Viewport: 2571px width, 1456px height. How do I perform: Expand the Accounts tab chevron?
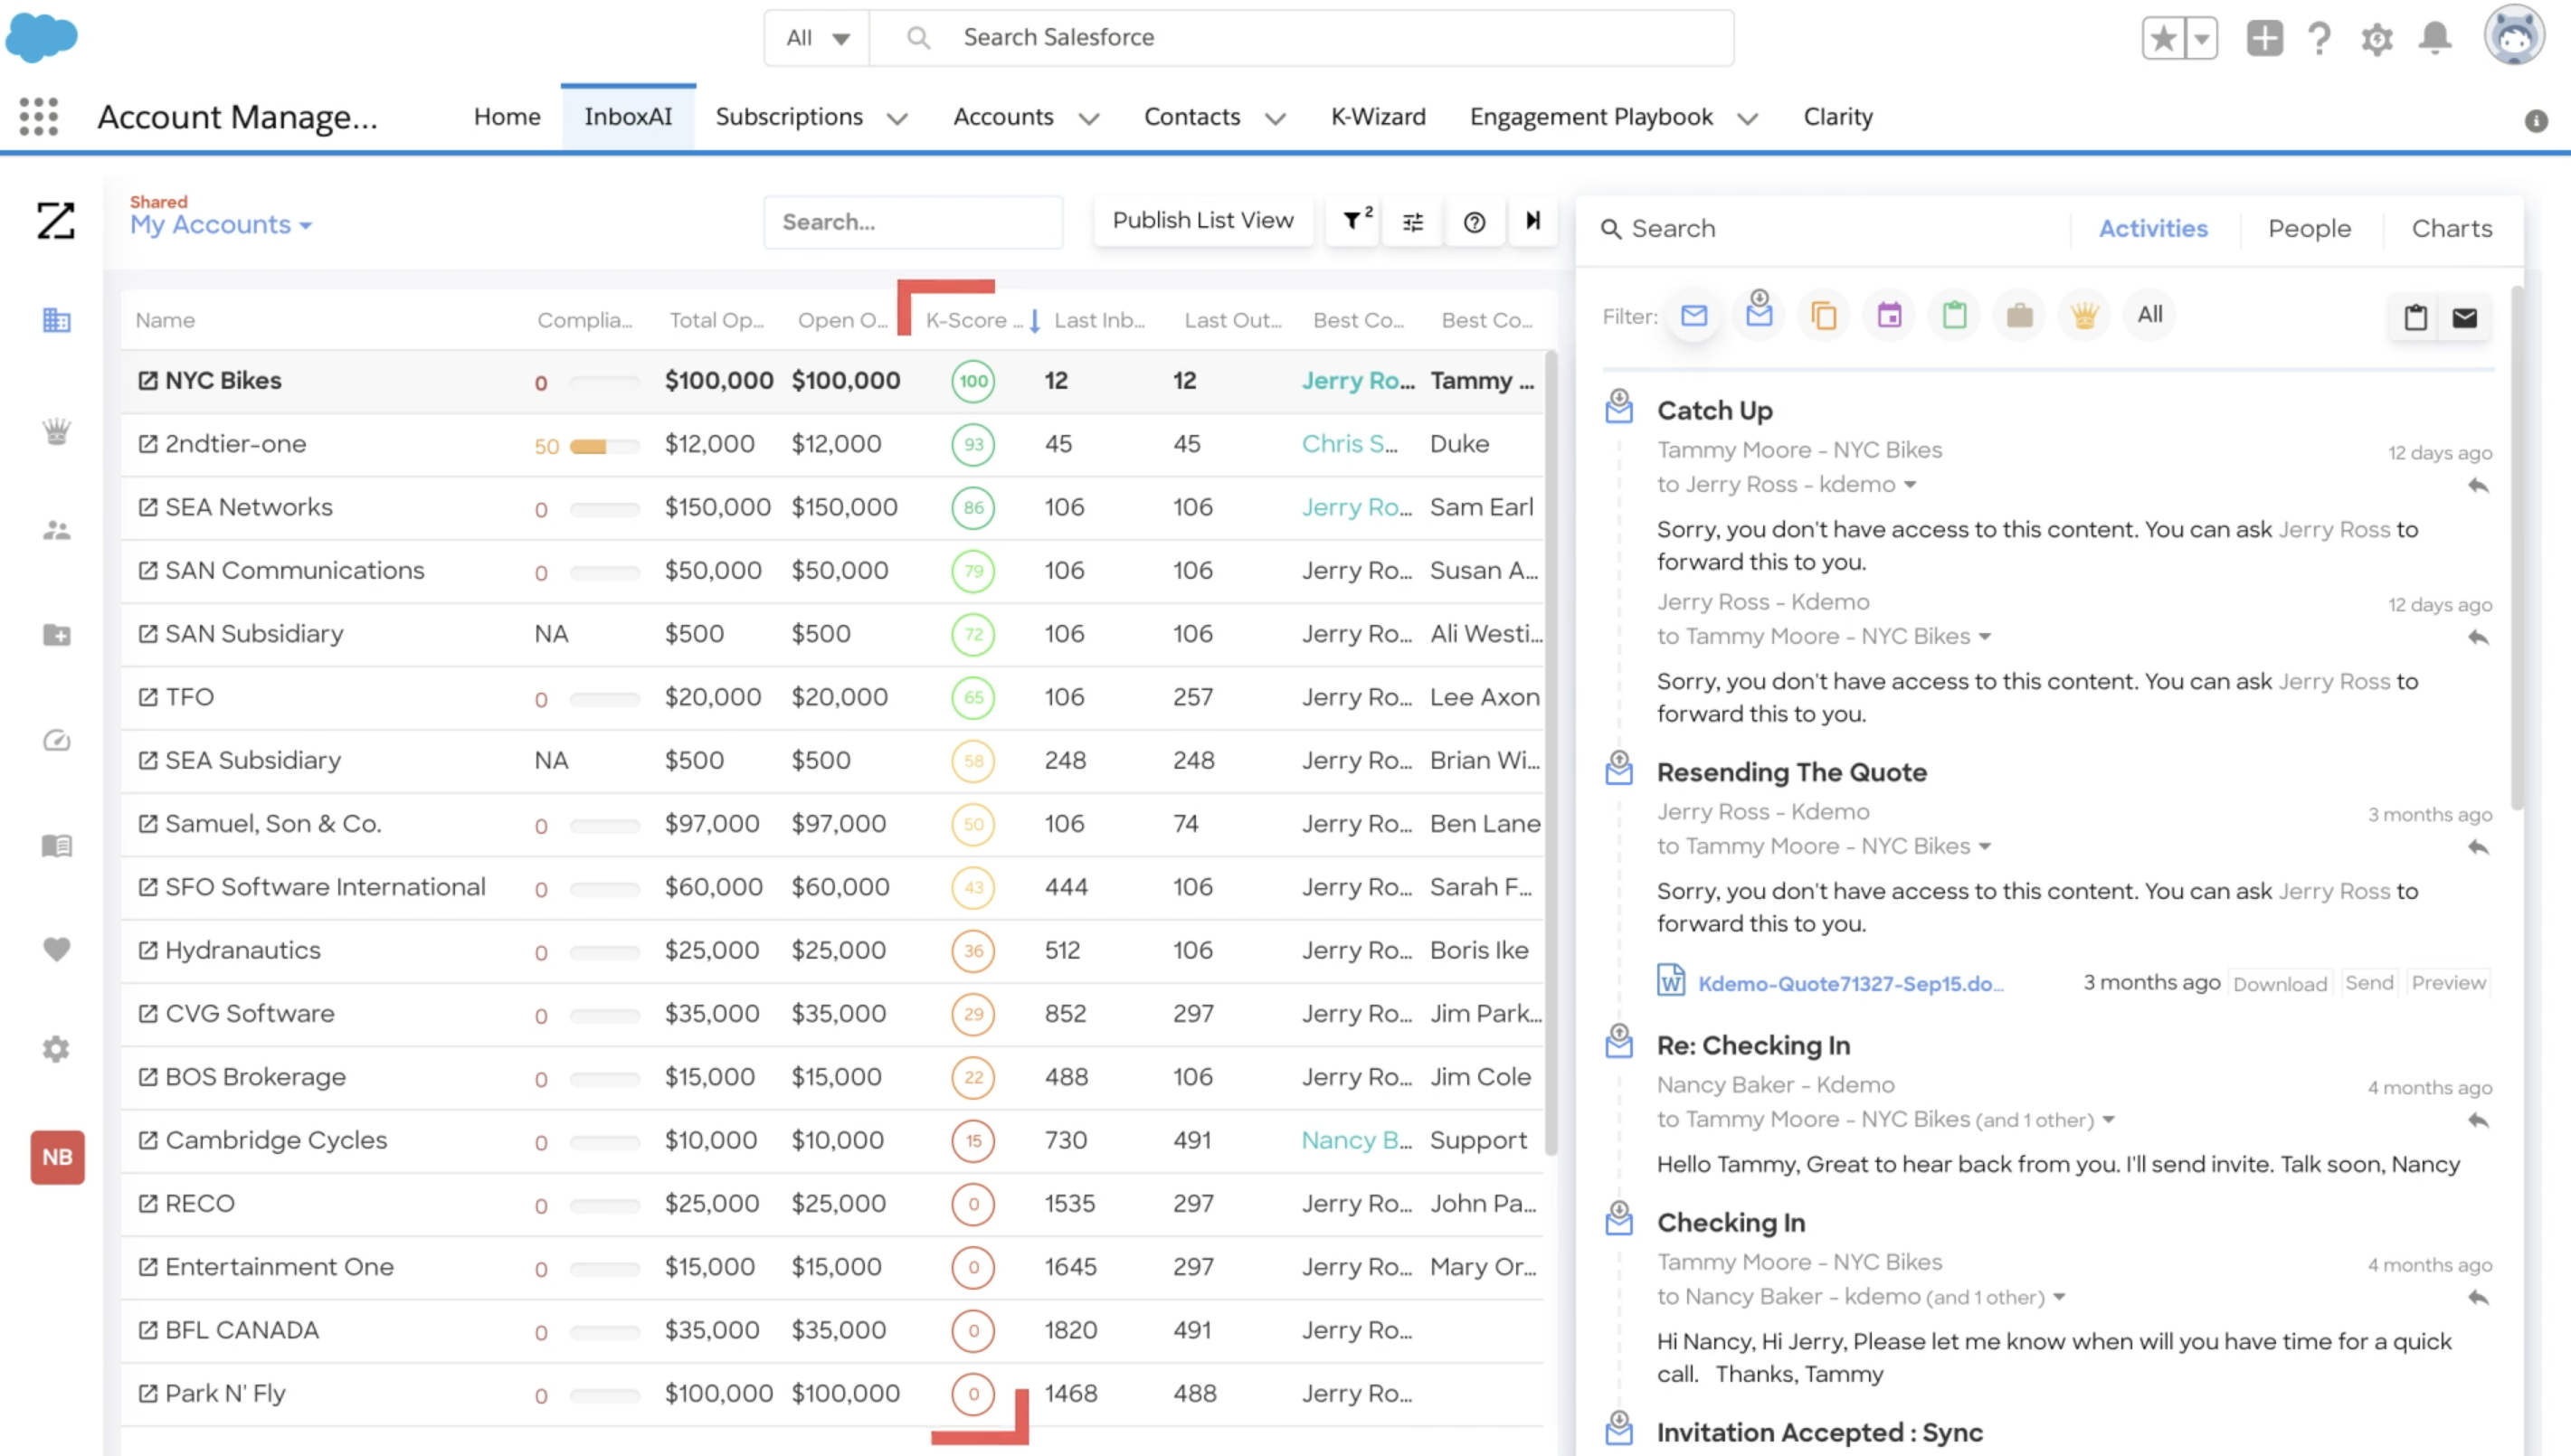(x=1088, y=119)
